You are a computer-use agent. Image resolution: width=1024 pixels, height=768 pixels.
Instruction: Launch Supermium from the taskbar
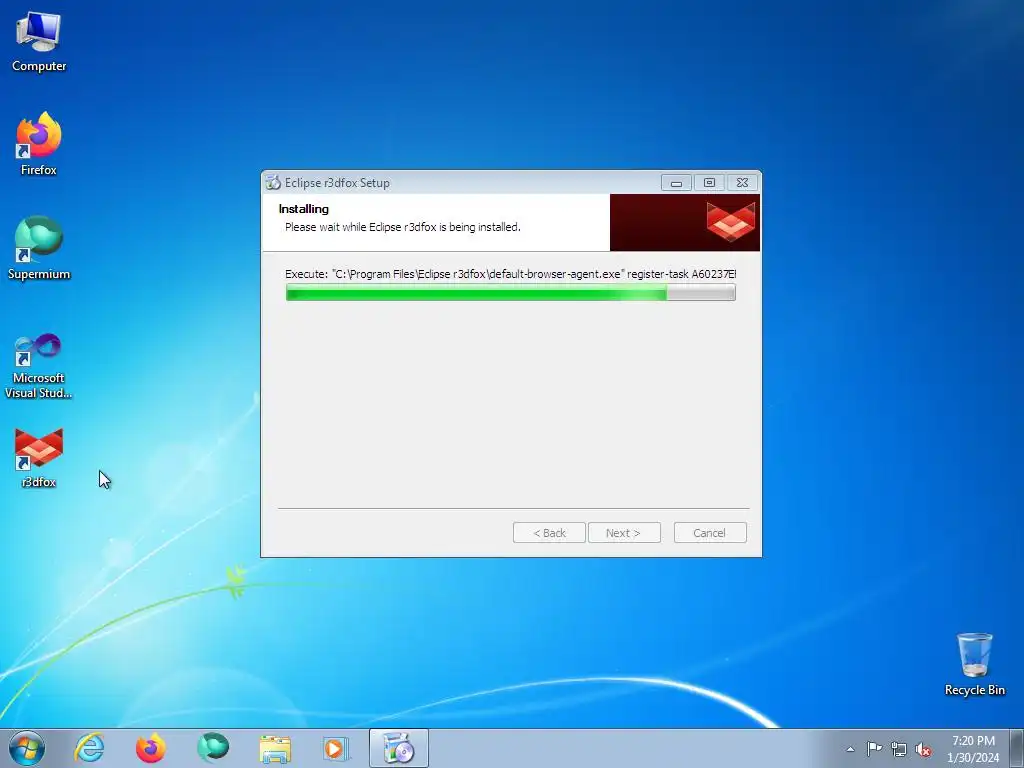pos(213,748)
